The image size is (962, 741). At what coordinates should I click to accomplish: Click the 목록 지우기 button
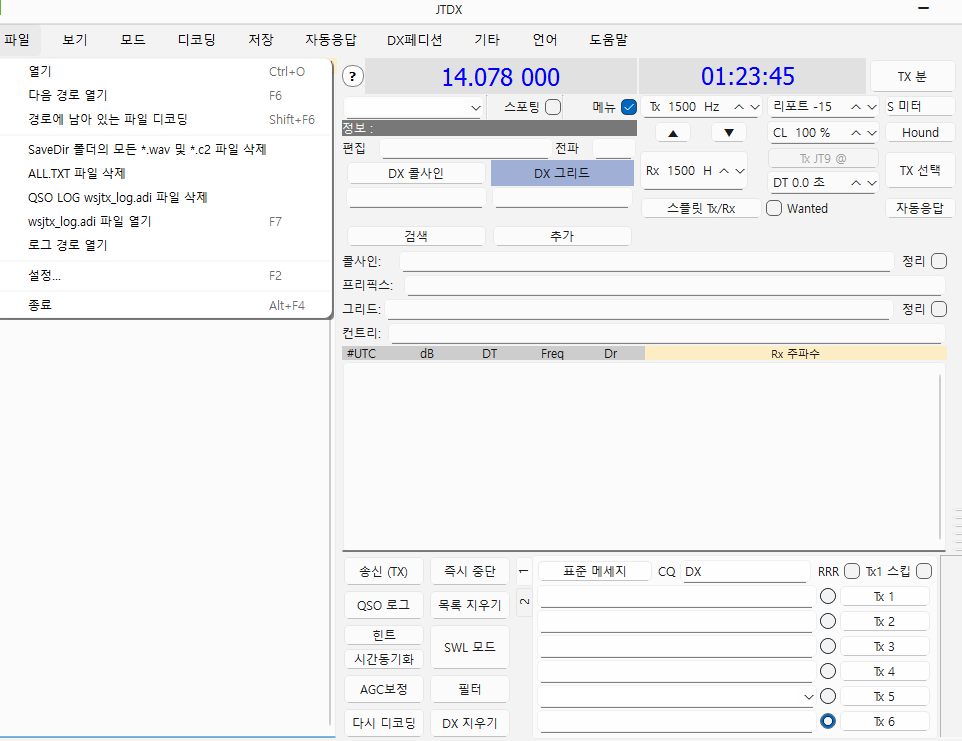pyautogui.click(x=470, y=605)
